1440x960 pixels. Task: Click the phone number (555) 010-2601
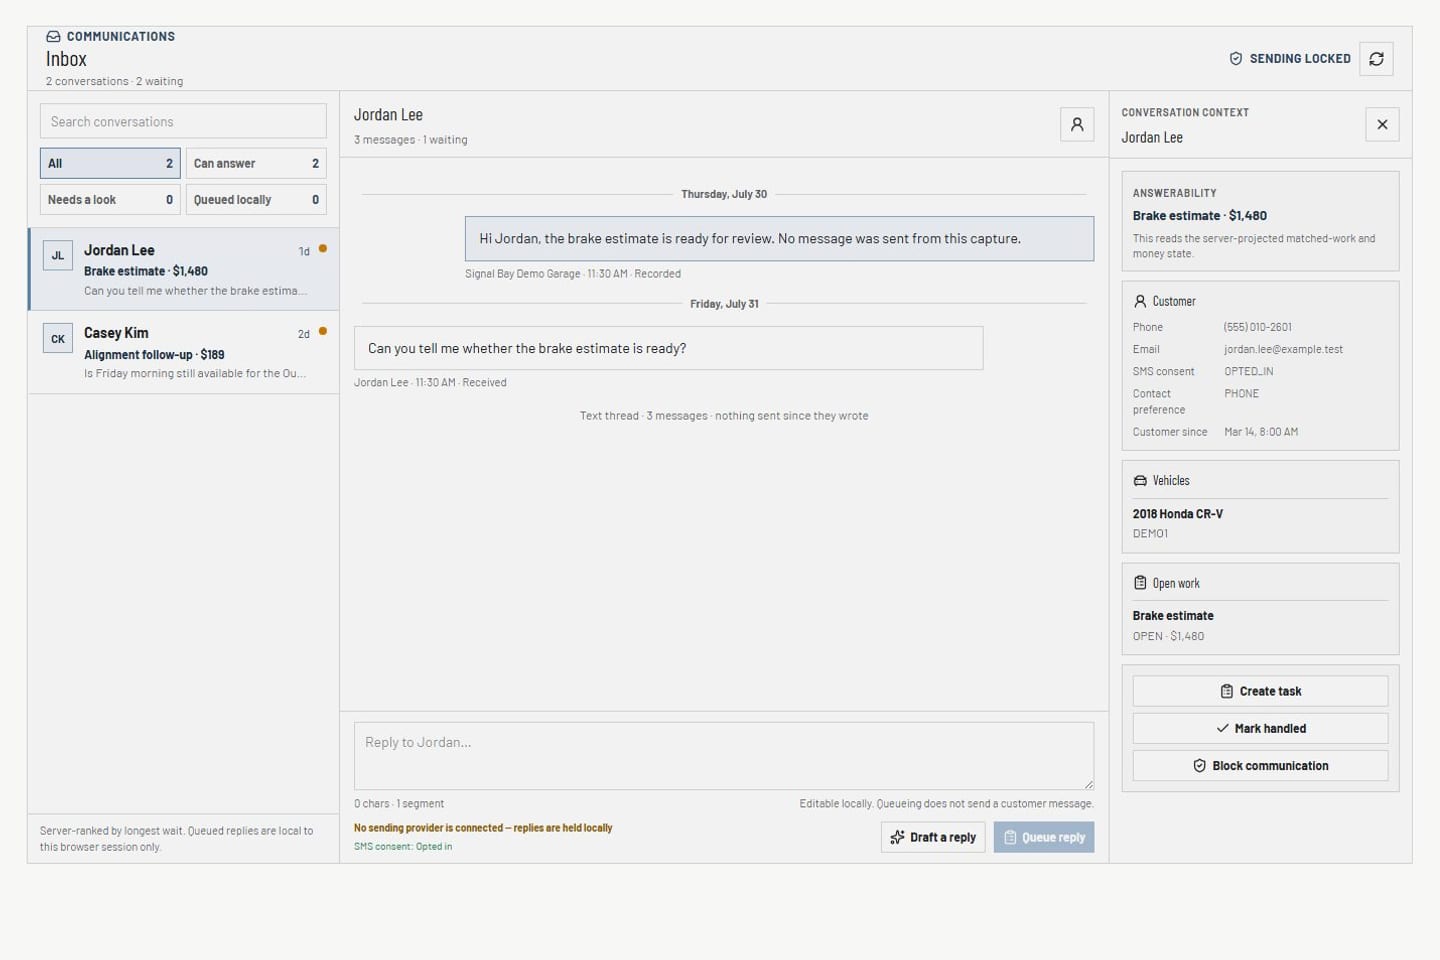click(x=1258, y=327)
